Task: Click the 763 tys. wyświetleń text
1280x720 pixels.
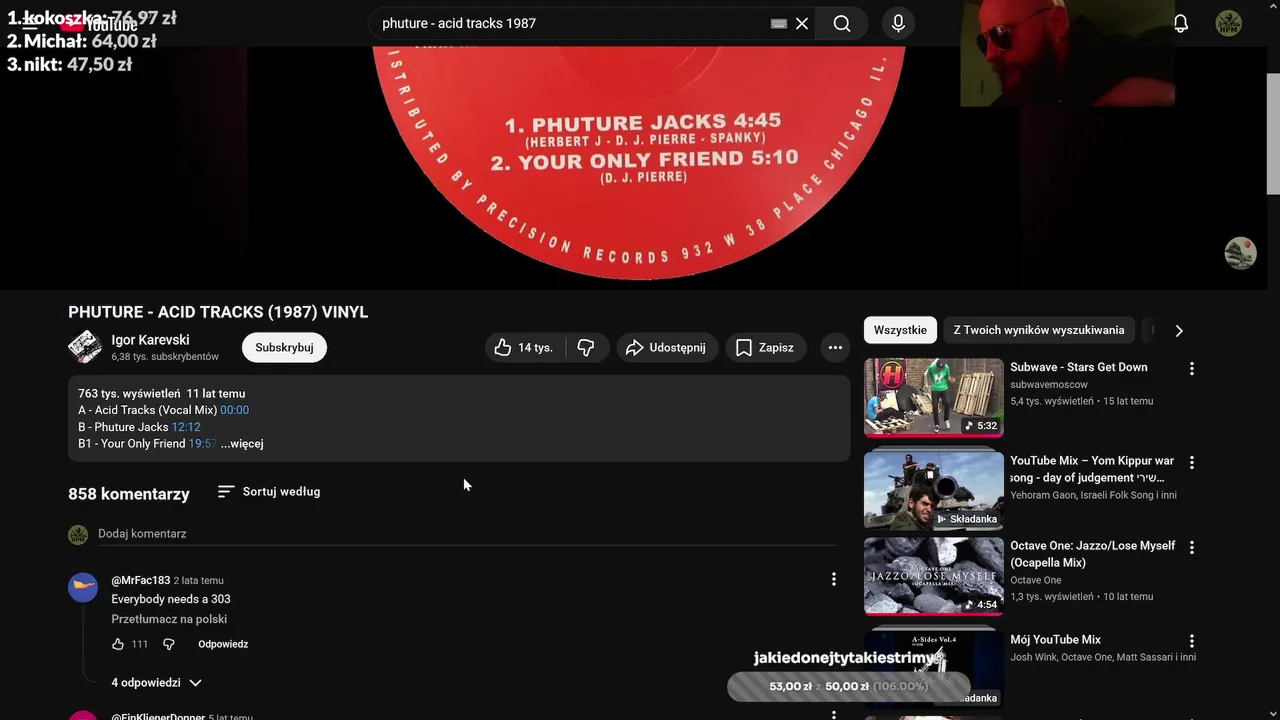Action: pyautogui.click(x=129, y=393)
